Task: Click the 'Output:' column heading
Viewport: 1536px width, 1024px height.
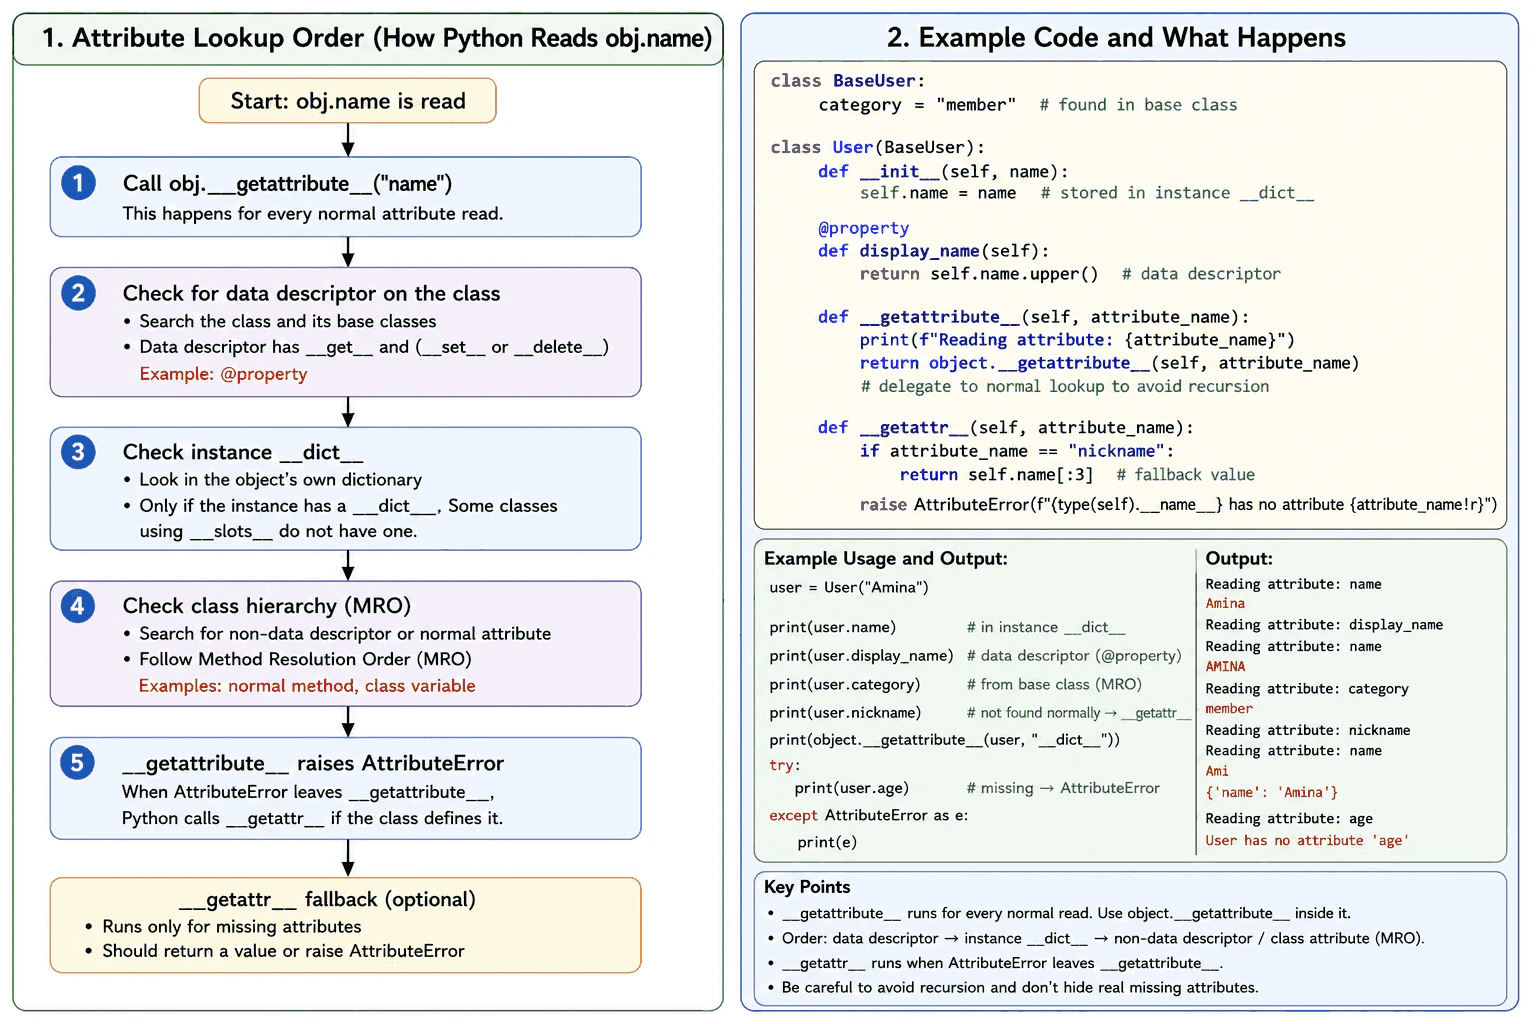Action: pos(1239,559)
